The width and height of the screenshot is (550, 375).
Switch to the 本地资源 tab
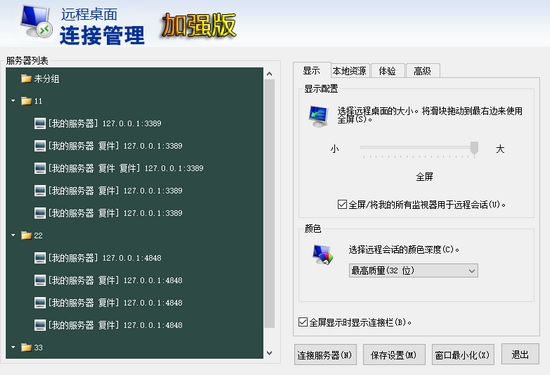coord(349,71)
